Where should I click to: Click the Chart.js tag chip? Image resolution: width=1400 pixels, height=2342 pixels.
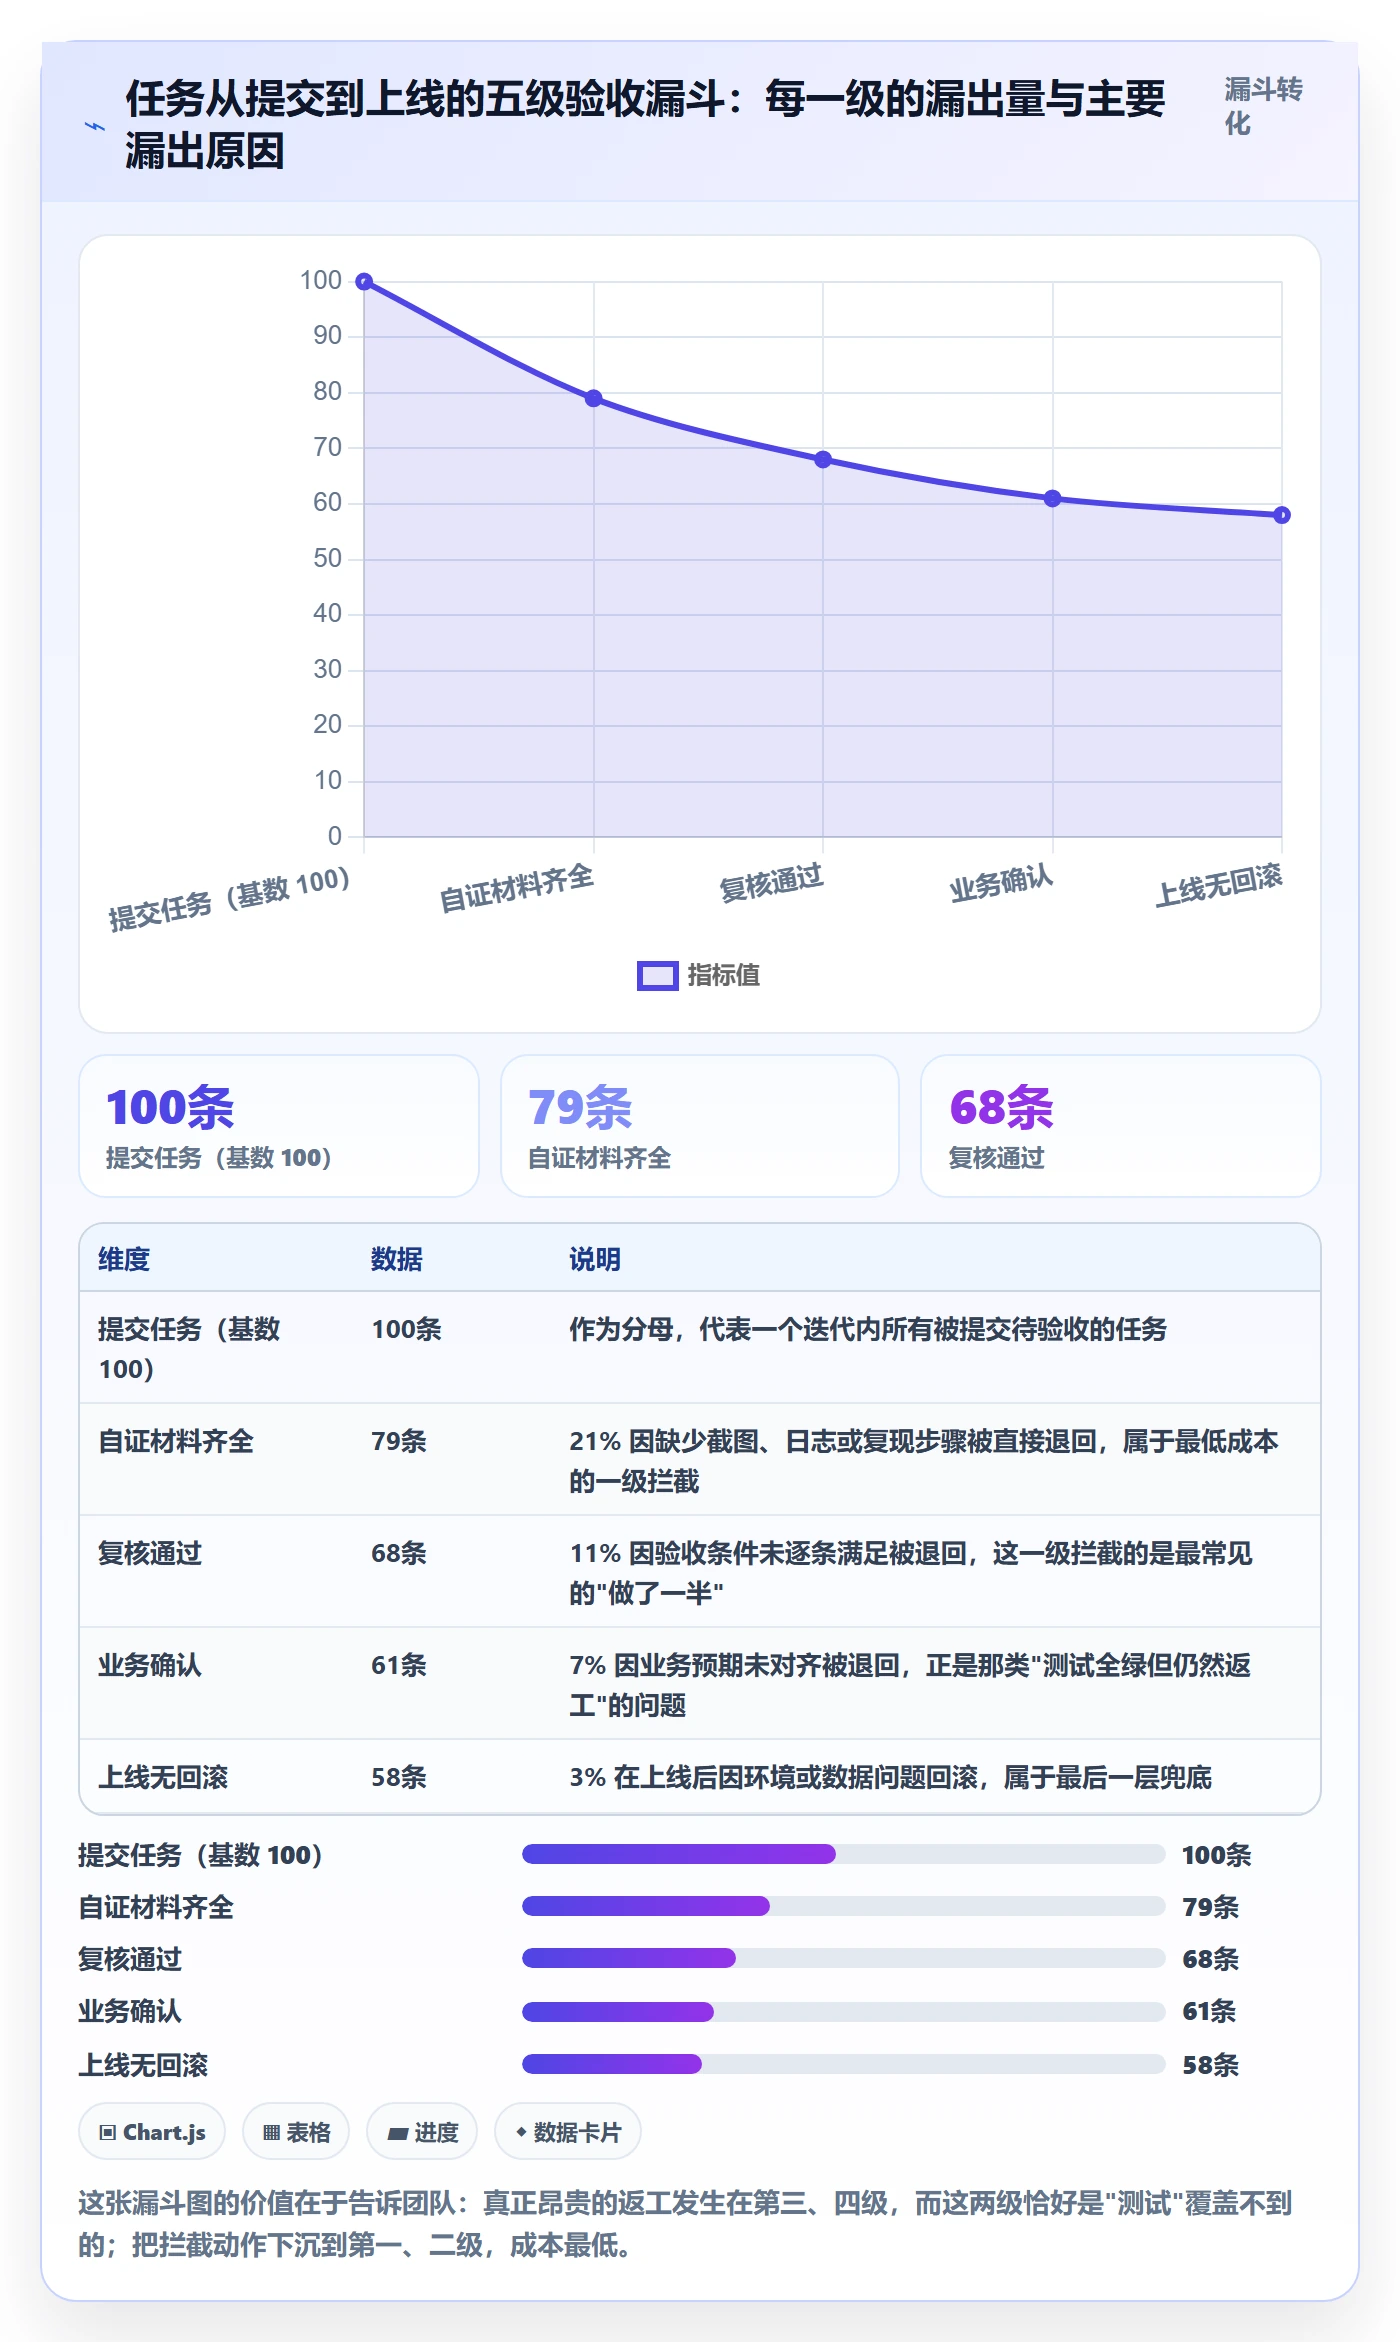(x=152, y=2132)
